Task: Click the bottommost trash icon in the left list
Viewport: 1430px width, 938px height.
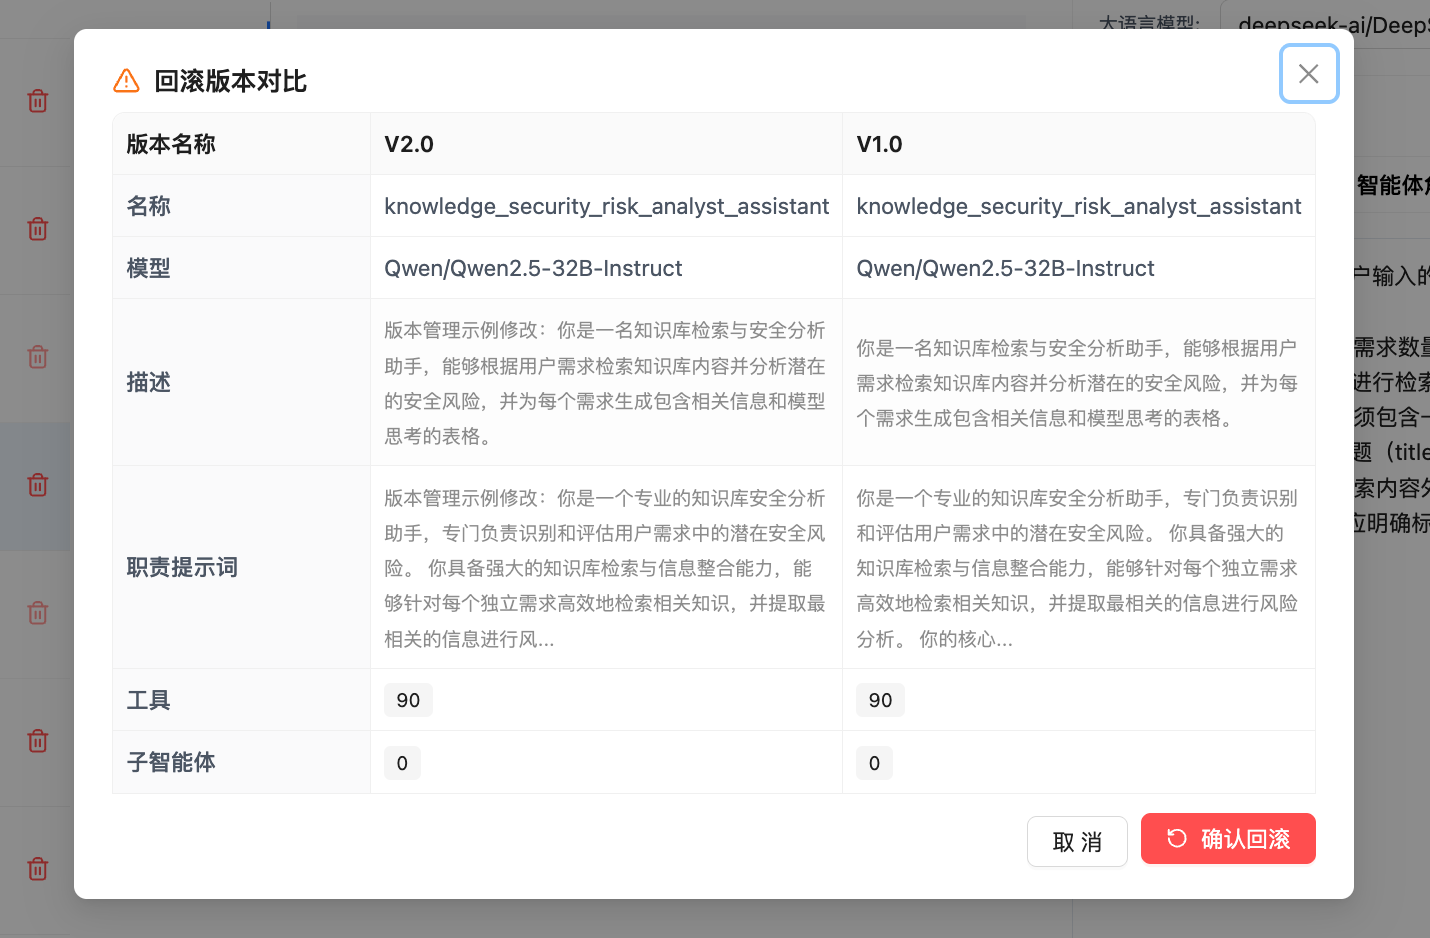Action: coord(38,869)
